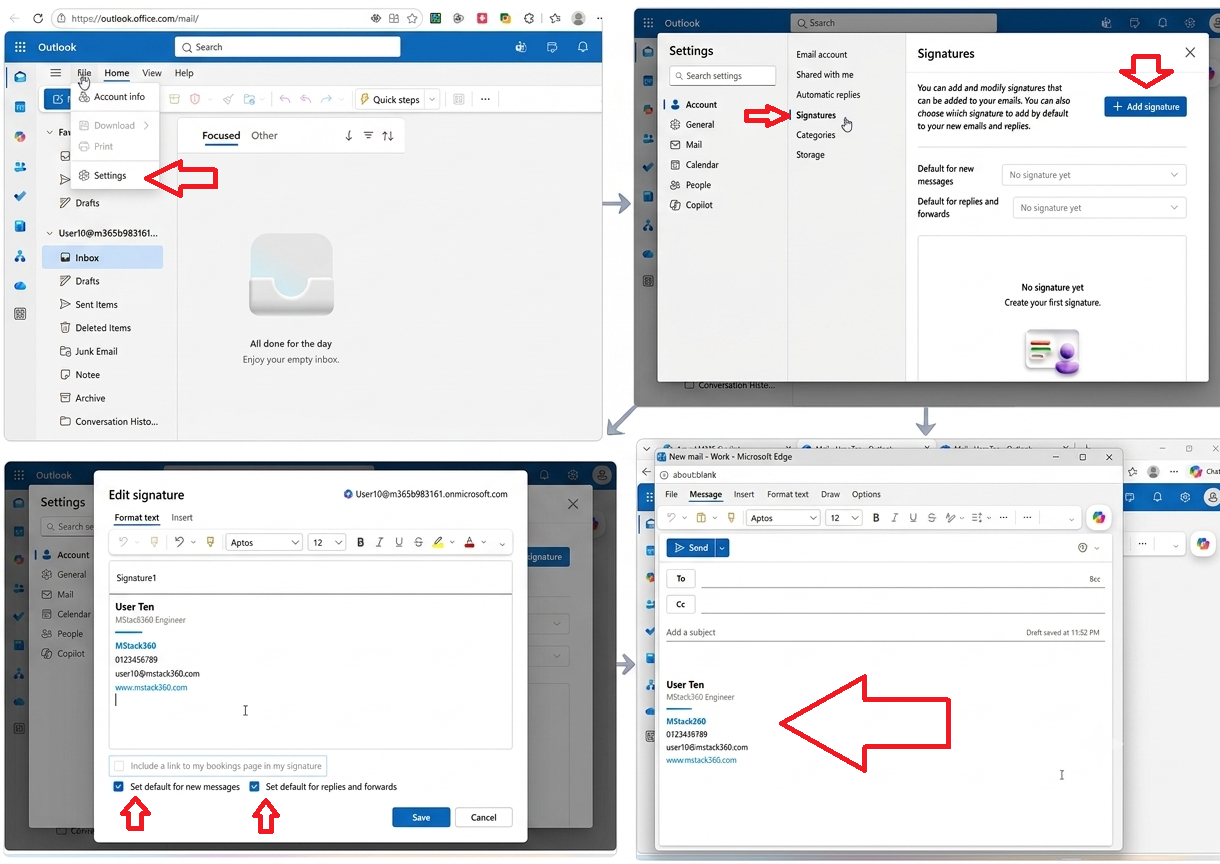1220x864 pixels.
Task: Select Automatic replies in the settings list
Action: tap(828, 95)
